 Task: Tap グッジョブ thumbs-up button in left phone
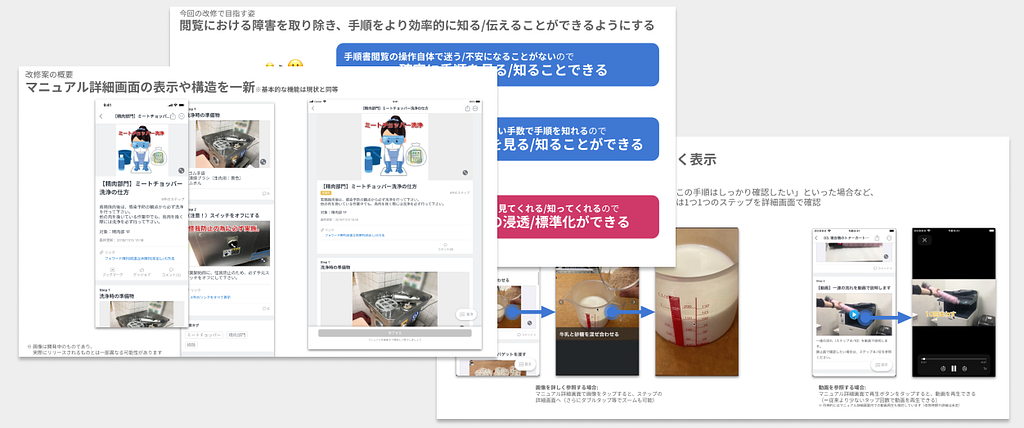(142, 272)
